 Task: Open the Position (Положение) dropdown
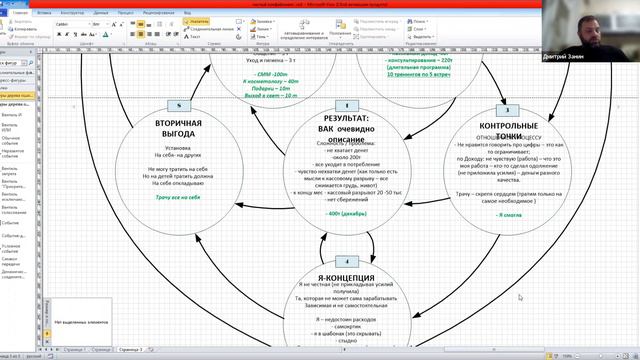pyautogui.click(x=340, y=29)
